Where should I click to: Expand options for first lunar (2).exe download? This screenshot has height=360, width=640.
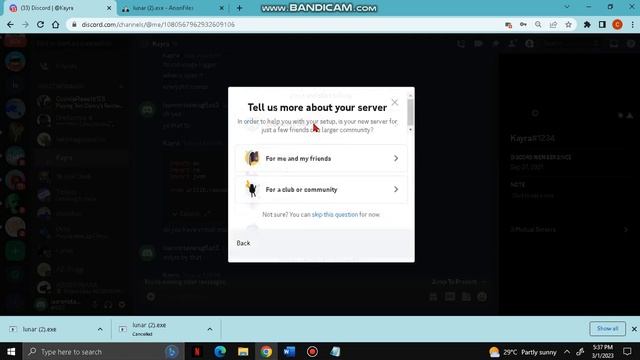[100, 329]
